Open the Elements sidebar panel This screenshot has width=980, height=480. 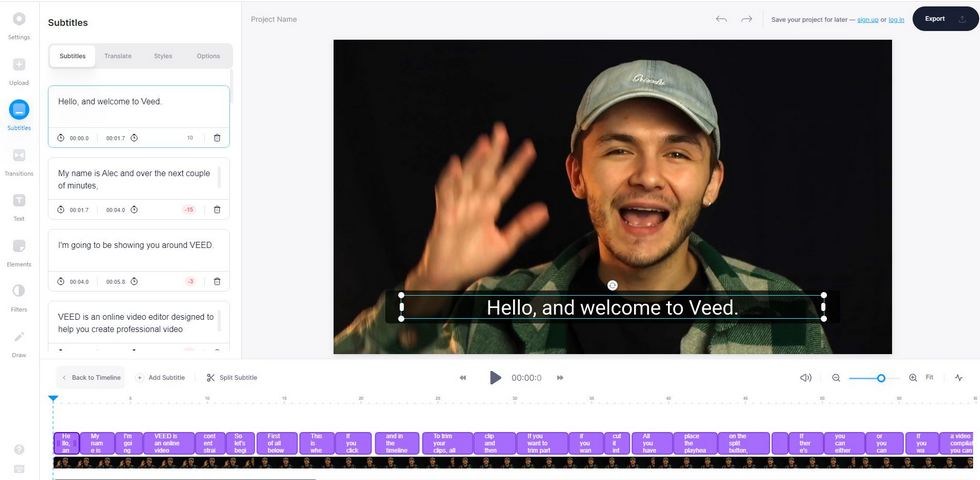pyautogui.click(x=19, y=252)
